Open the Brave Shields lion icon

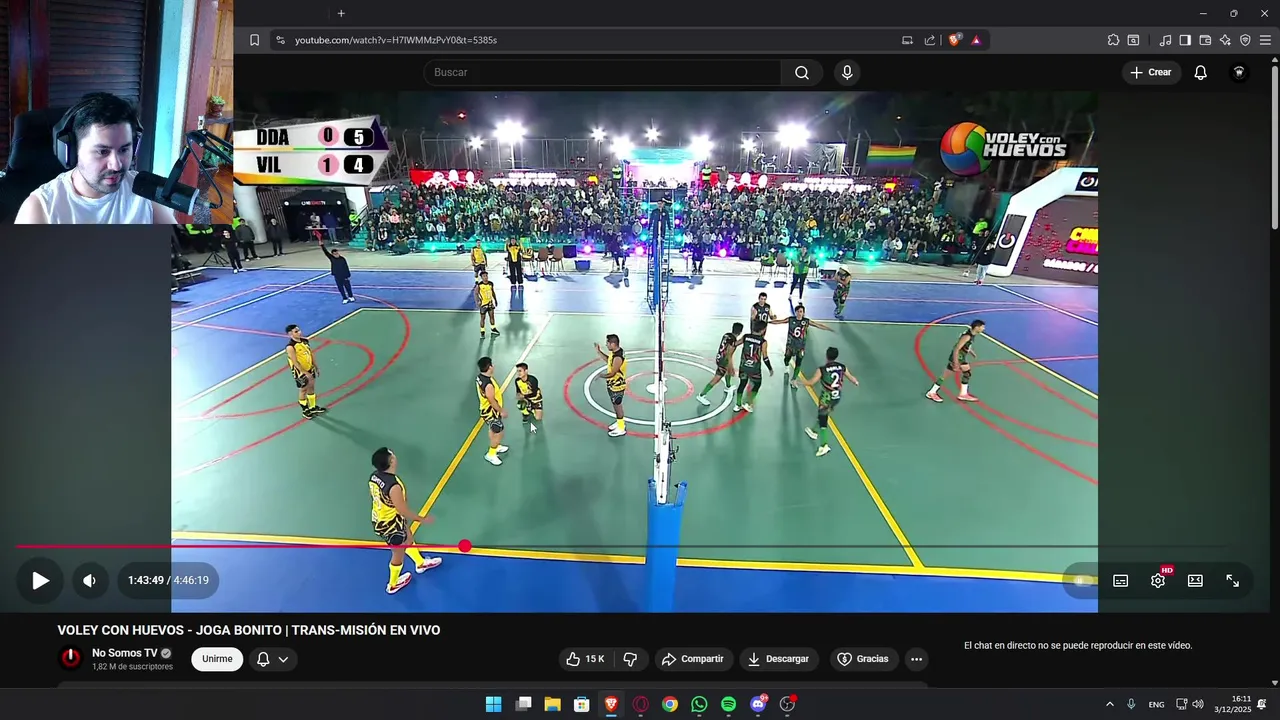(x=954, y=40)
